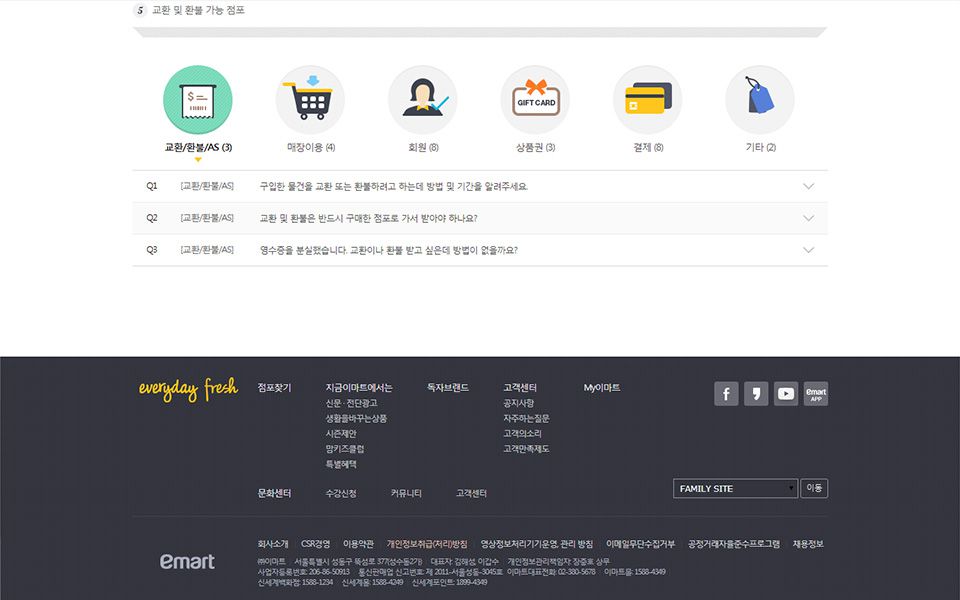Screen dimensions: 960x600
Task: Select the 교환/환불/AS receipt category icon
Action: click(198, 100)
